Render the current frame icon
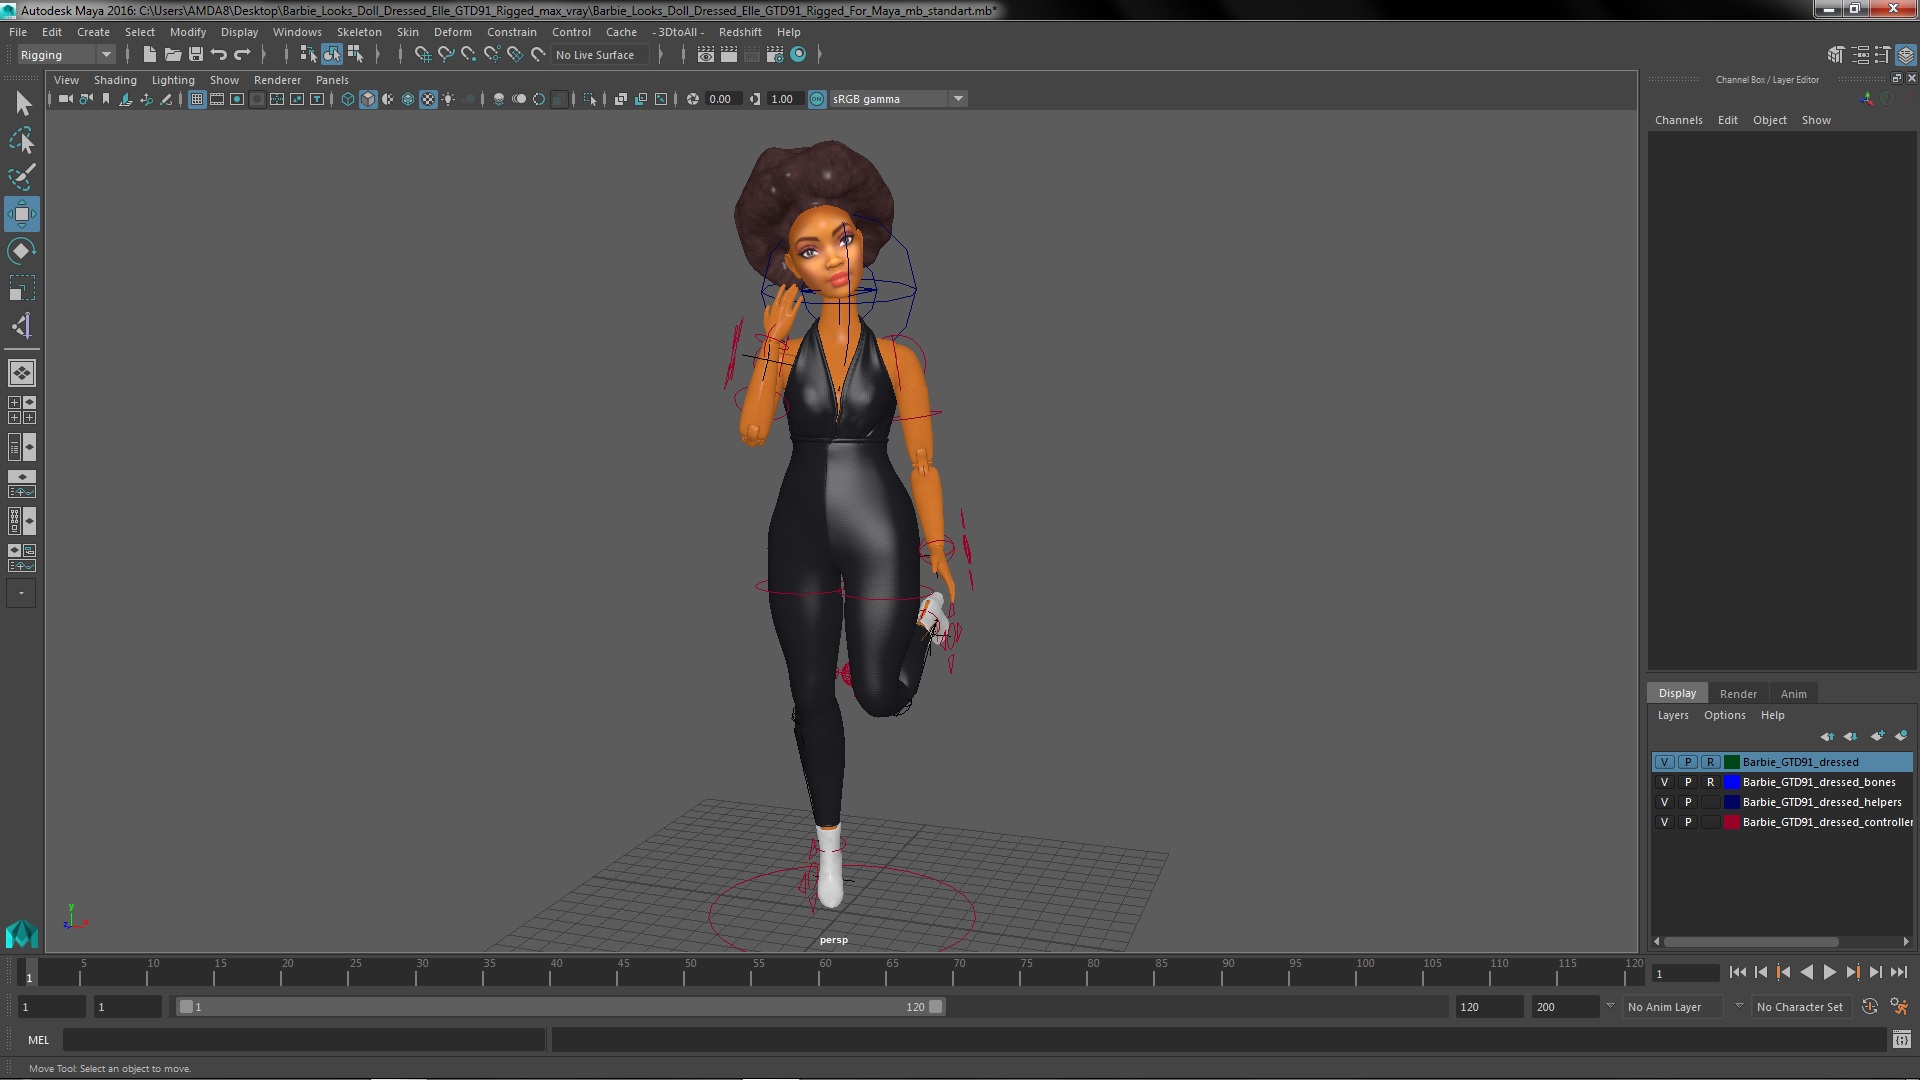 [729, 54]
